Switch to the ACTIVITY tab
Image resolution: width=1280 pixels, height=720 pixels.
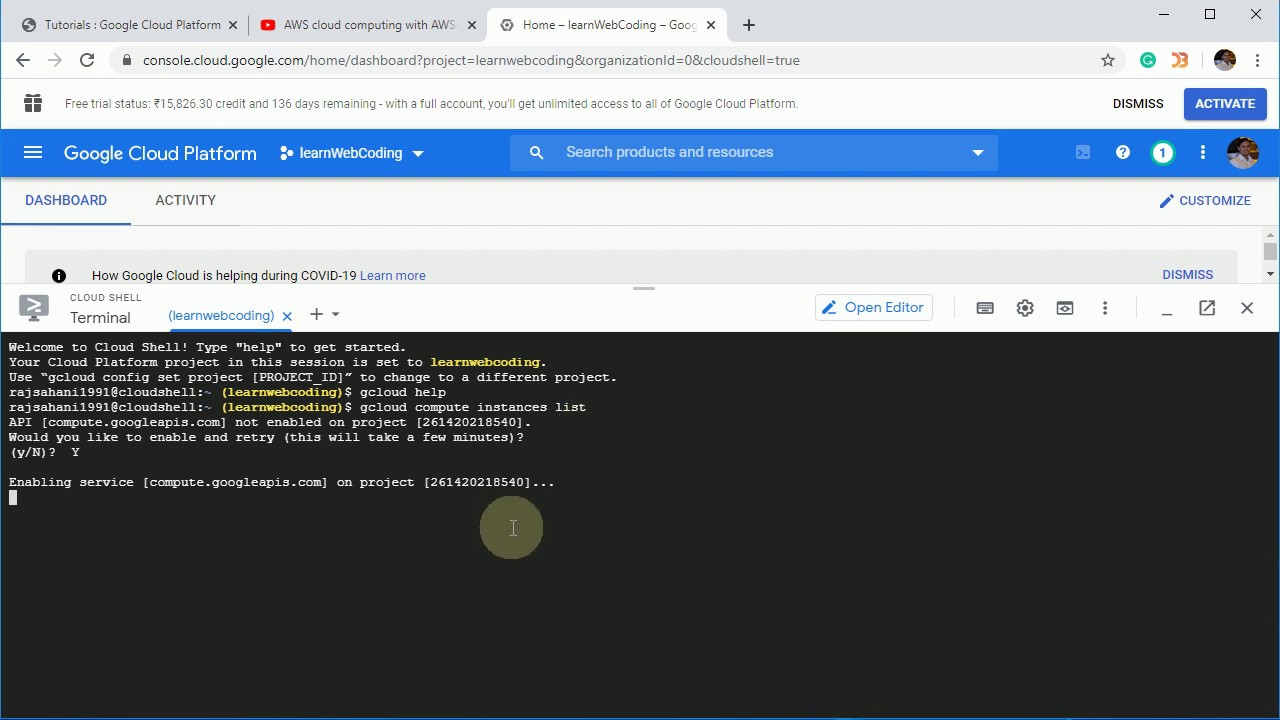[186, 200]
